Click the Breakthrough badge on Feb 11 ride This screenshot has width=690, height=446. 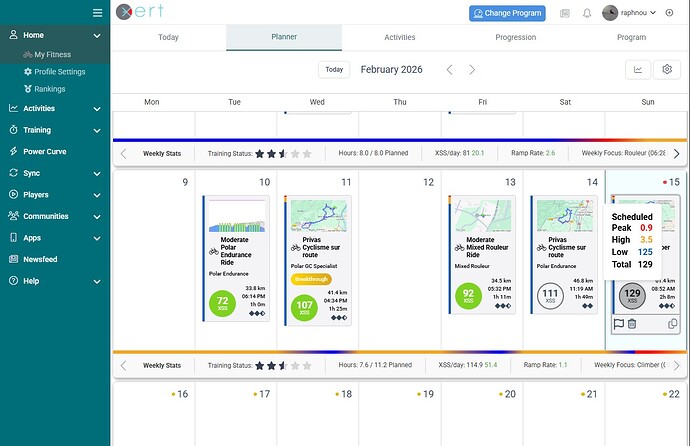pyautogui.click(x=311, y=279)
